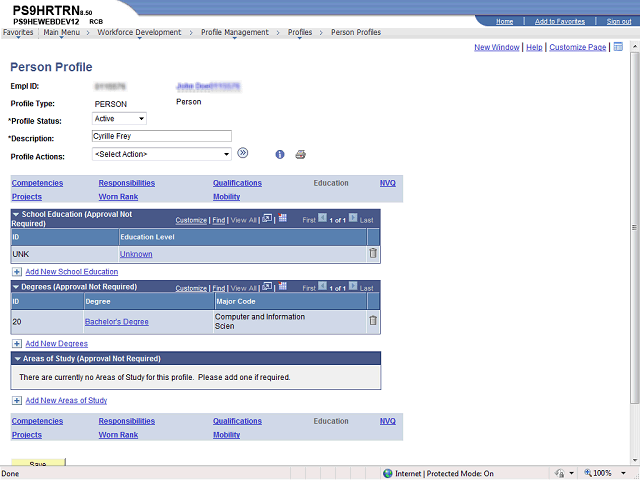This screenshot has height=480, width=640.
Task: Open the Profile Status dropdown
Action: pyautogui.click(x=119, y=119)
